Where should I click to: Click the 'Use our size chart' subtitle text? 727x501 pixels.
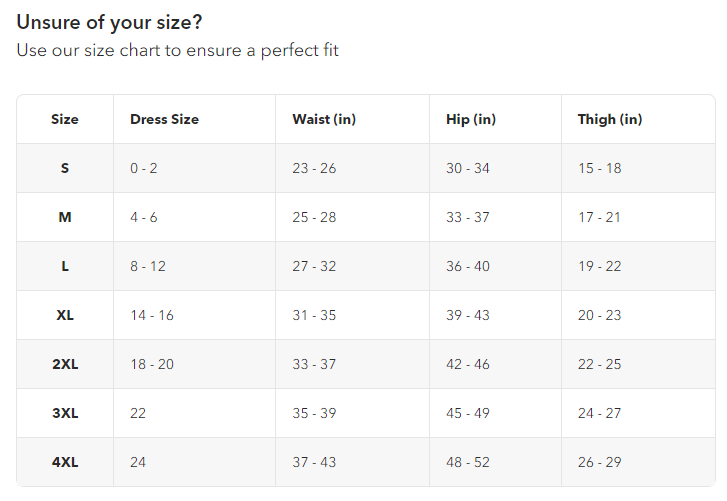178,50
